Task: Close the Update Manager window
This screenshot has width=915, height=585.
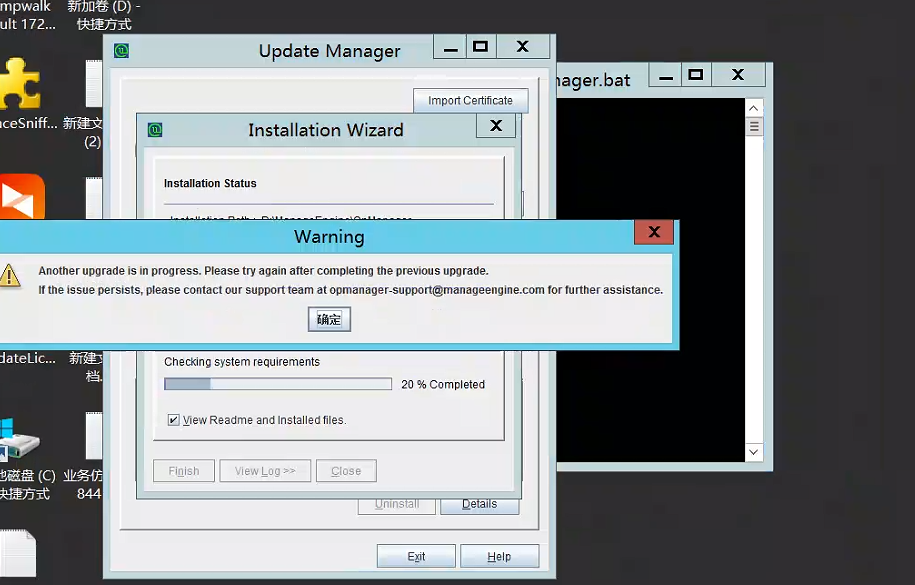Action: (523, 47)
